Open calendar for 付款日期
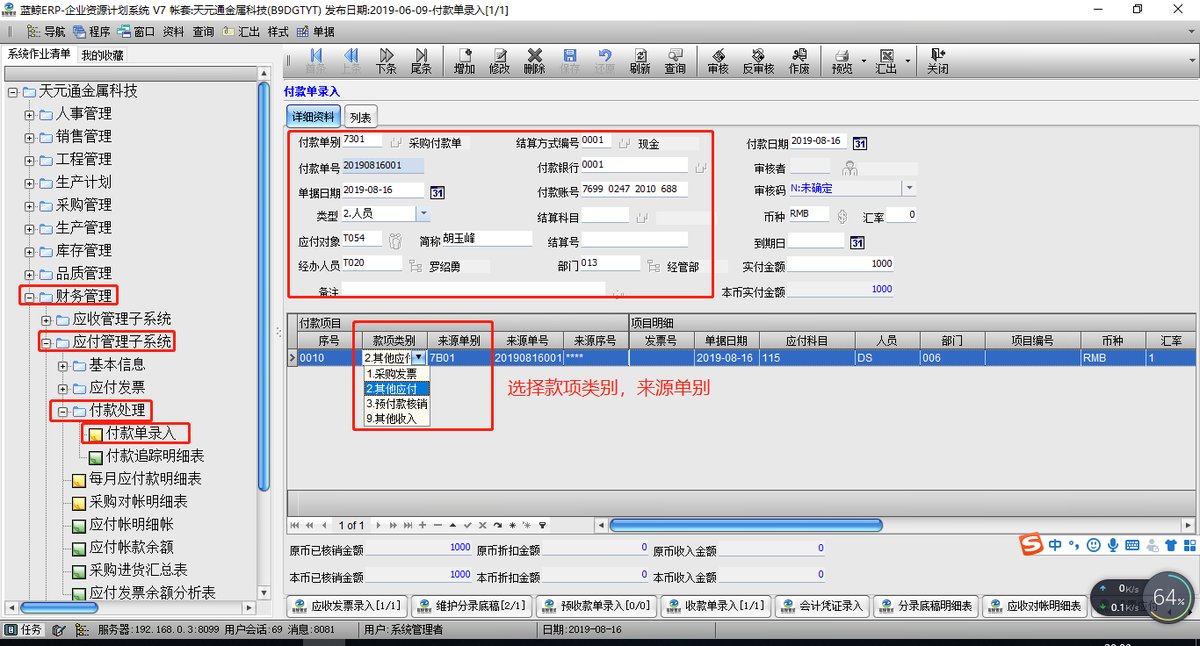 point(859,143)
